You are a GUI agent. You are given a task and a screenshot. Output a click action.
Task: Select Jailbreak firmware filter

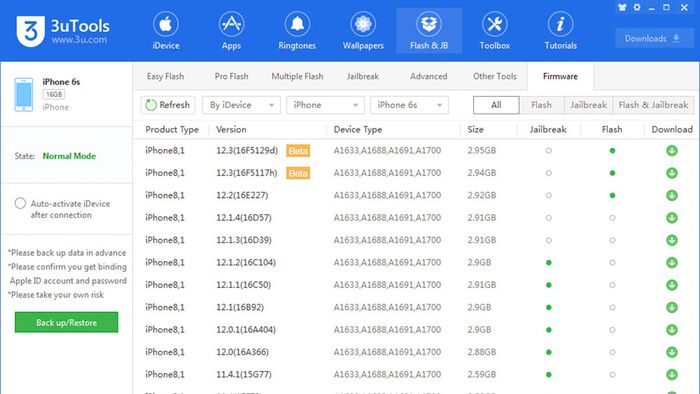[x=588, y=105]
